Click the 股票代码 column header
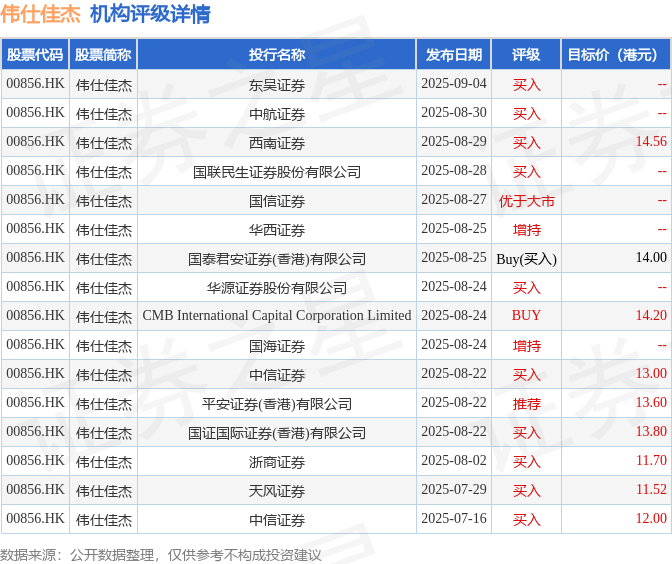This screenshot has width=672, height=564. click(35, 54)
